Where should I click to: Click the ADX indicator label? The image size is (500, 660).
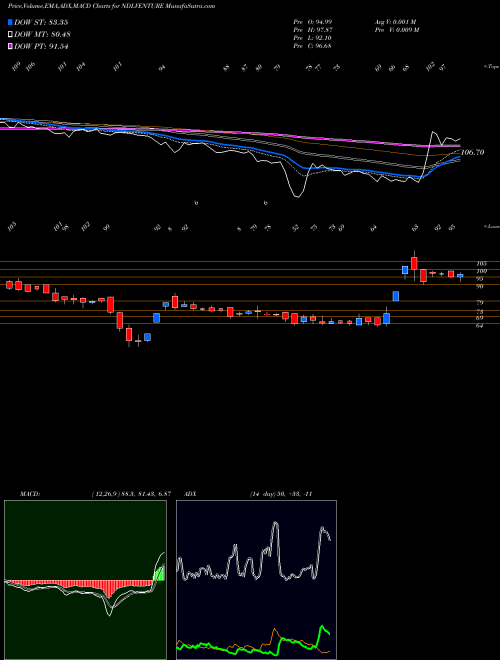(191, 494)
